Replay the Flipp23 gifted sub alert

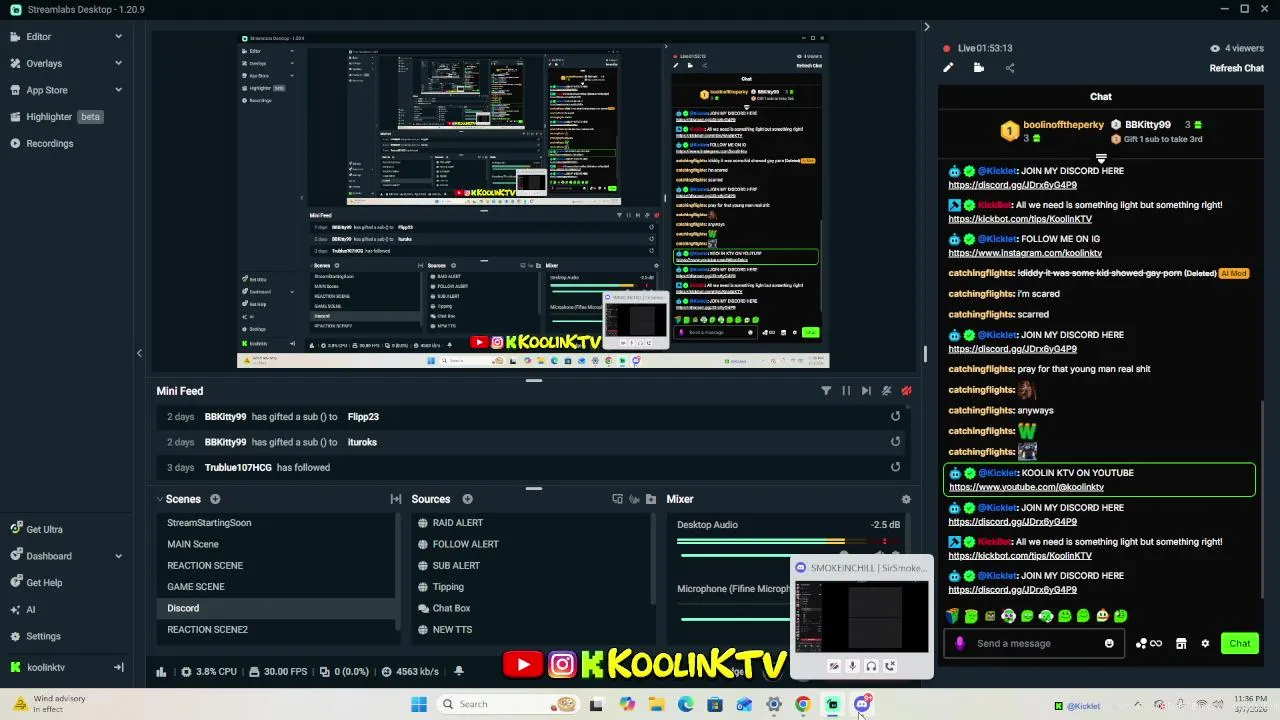895,416
